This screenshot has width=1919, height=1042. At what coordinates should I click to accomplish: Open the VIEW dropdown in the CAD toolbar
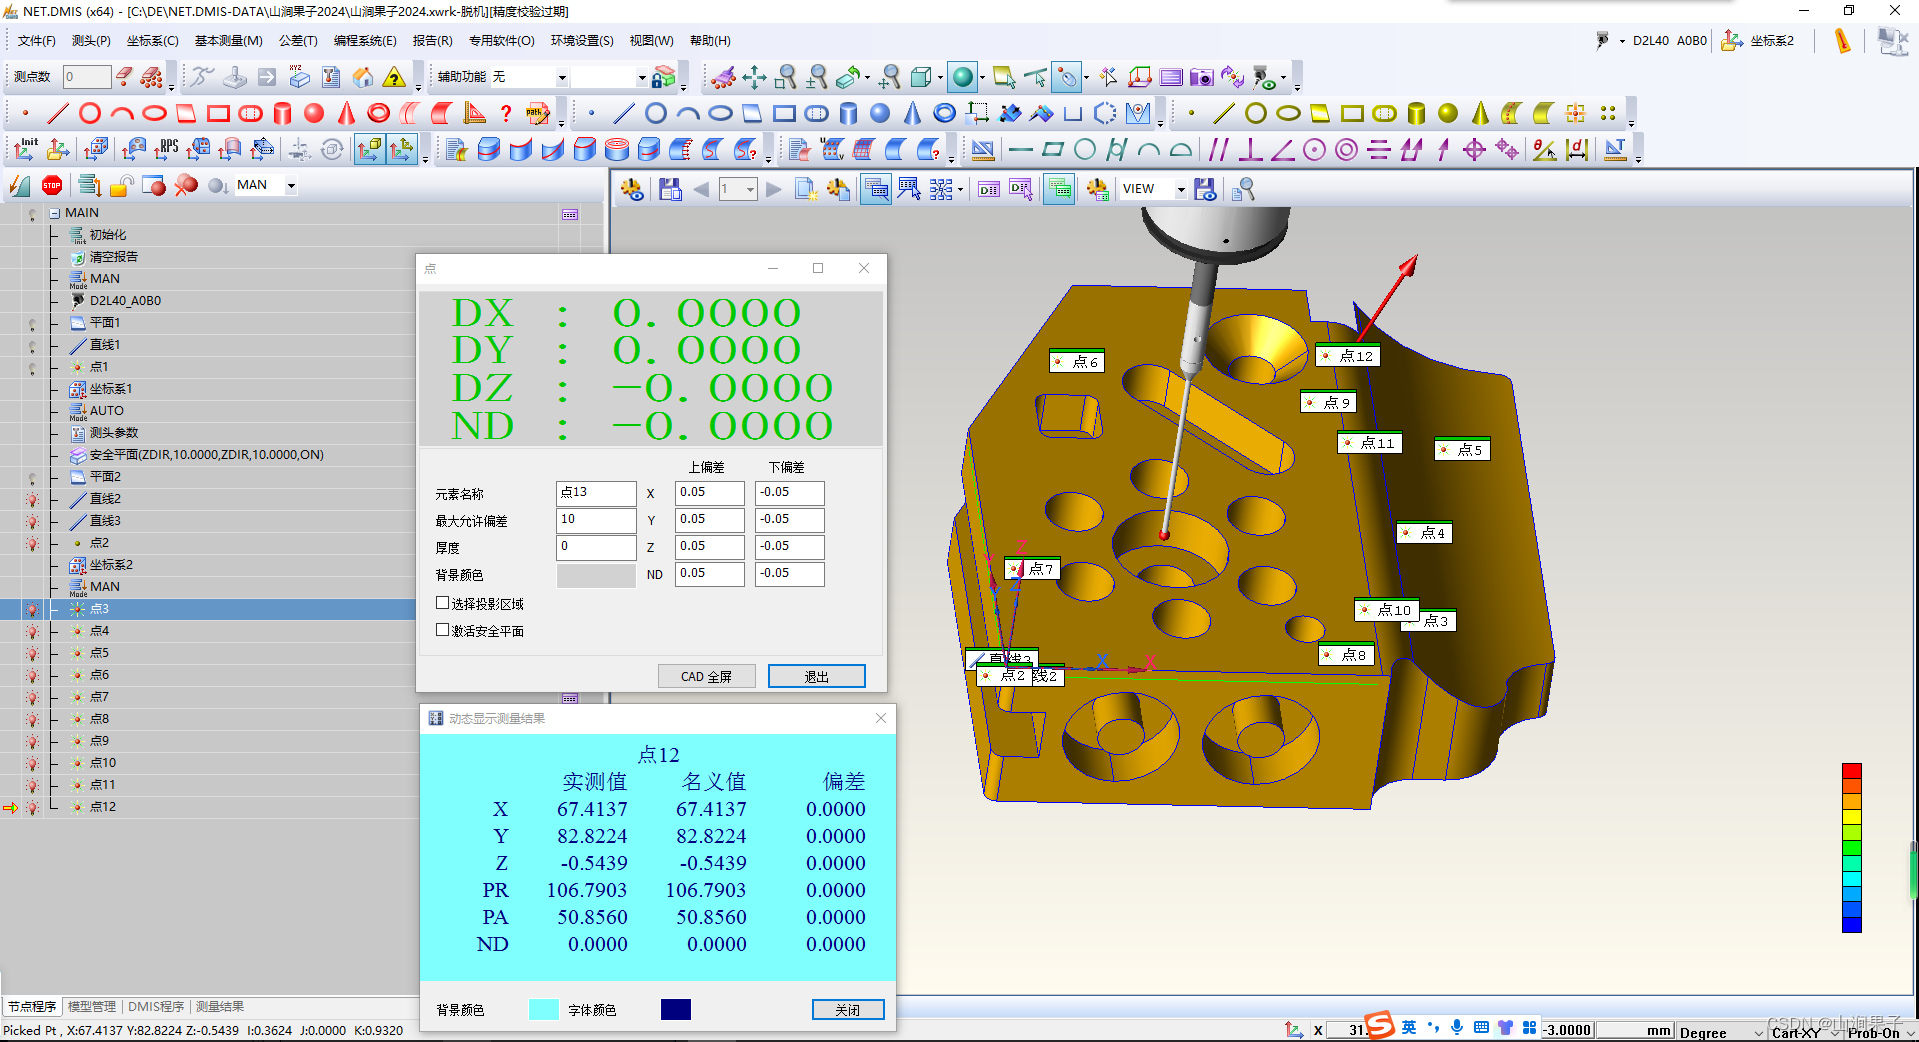(1180, 189)
